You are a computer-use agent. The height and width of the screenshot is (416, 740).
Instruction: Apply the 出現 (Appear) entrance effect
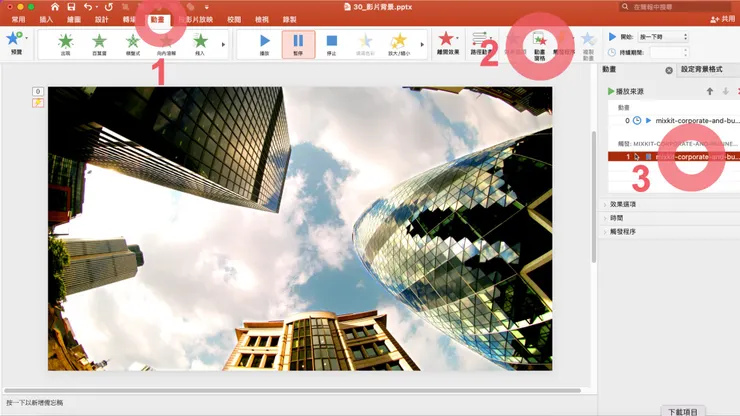[66, 44]
